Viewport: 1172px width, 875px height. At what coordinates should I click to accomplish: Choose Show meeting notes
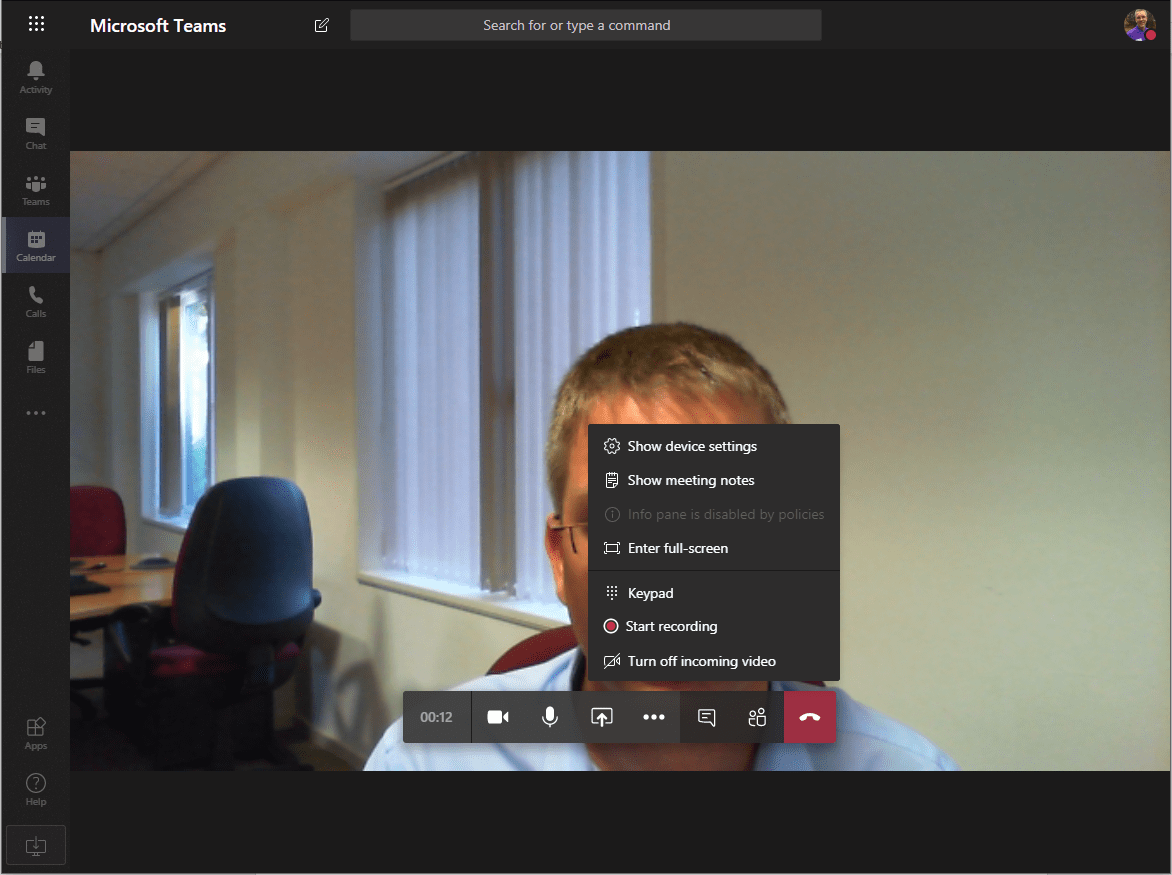pyautogui.click(x=714, y=480)
